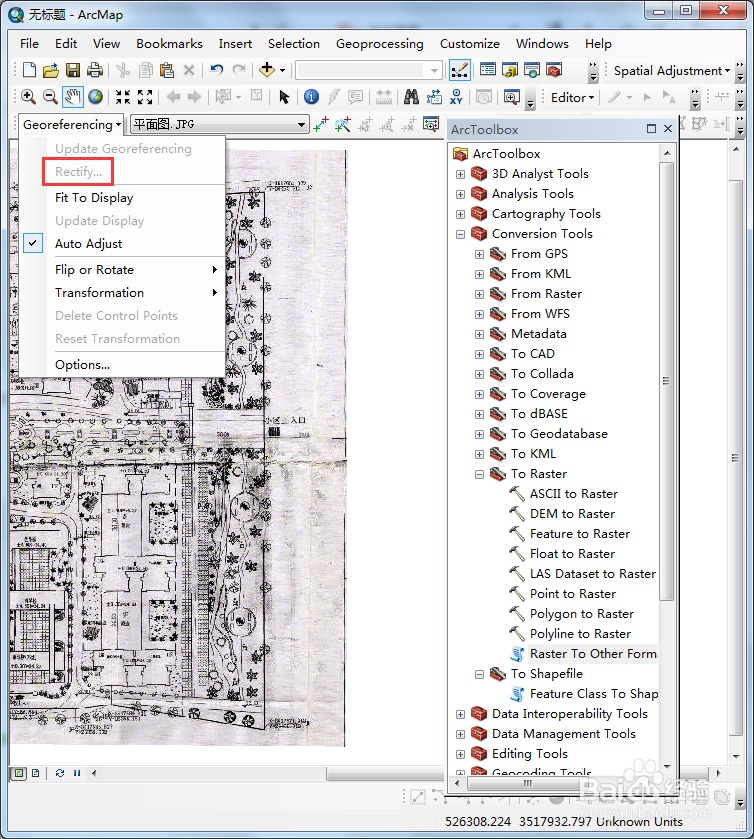754x839 pixels.
Task: Open the Table Of Contents window icon
Action: 488,70
